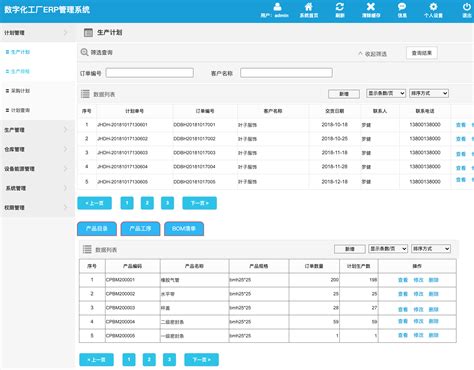The width and height of the screenshot is (474, 370).
Task: Click plan number JHDH-20181017130602
Action: point(122,139)
